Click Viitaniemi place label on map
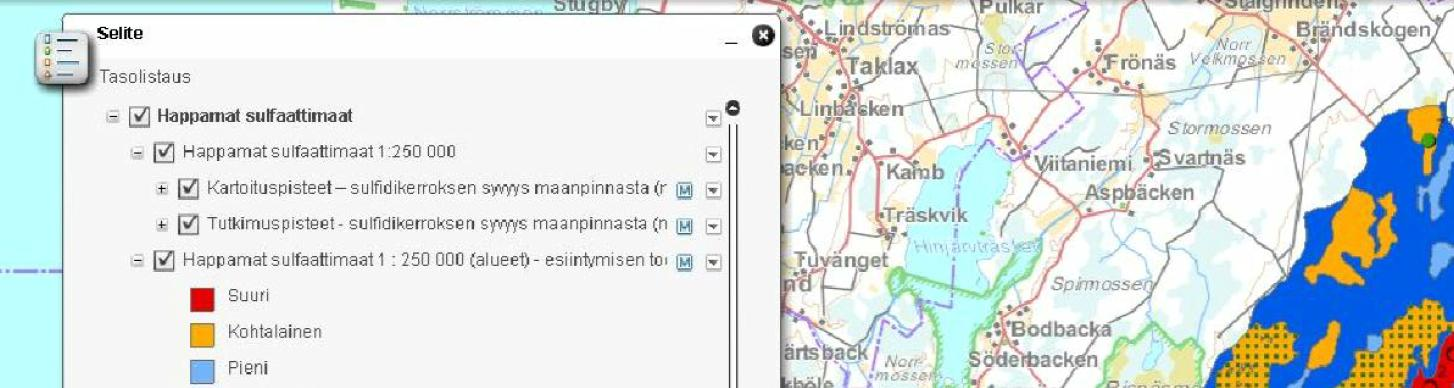Screen dimensions: 1454x388 pyautogui.click(x=1083, y=163)
